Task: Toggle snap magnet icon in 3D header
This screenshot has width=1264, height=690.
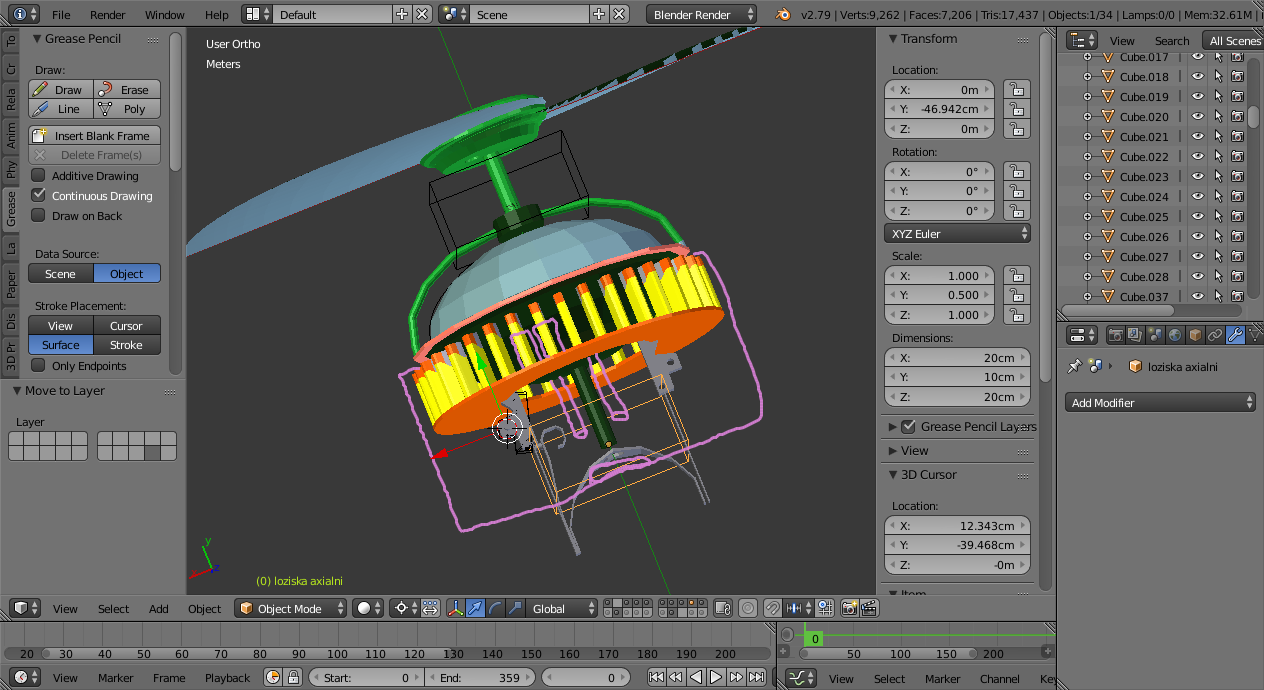Action: click(x=772, y=608)
